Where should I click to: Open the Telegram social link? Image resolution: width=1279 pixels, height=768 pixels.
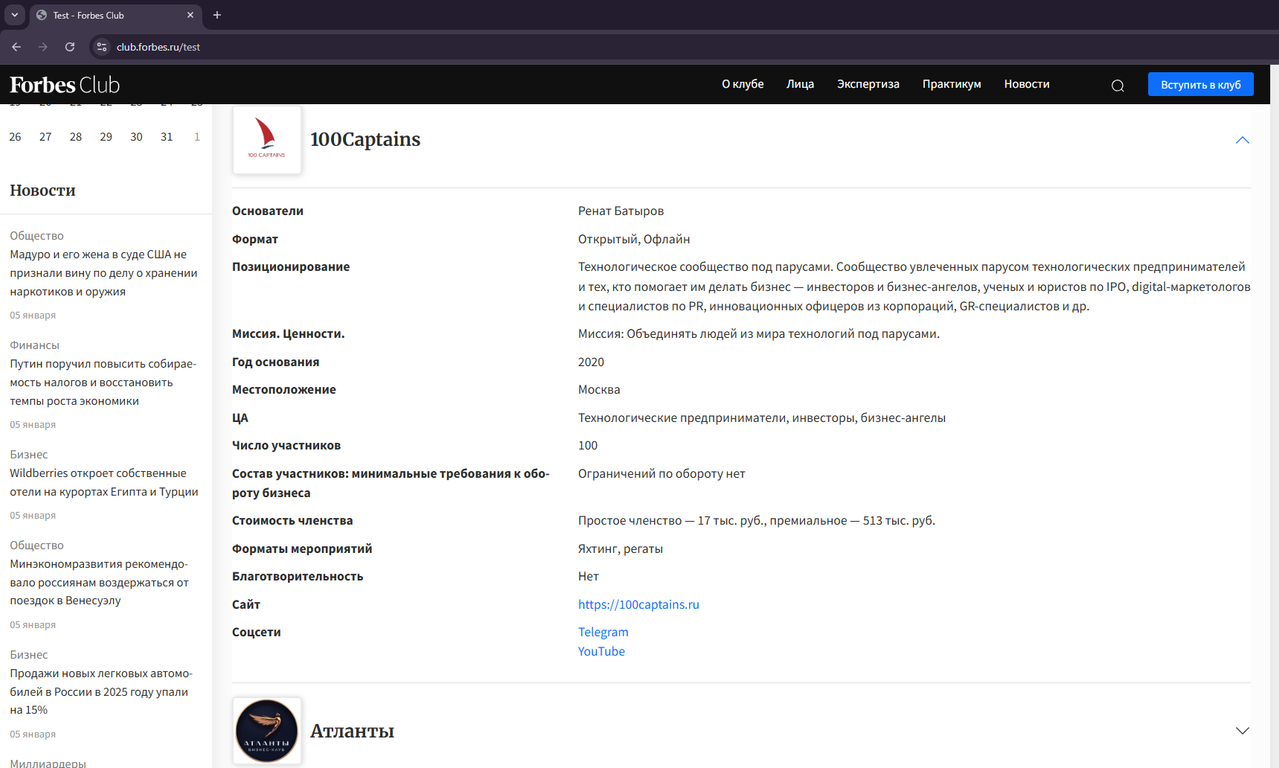[603, 632]
